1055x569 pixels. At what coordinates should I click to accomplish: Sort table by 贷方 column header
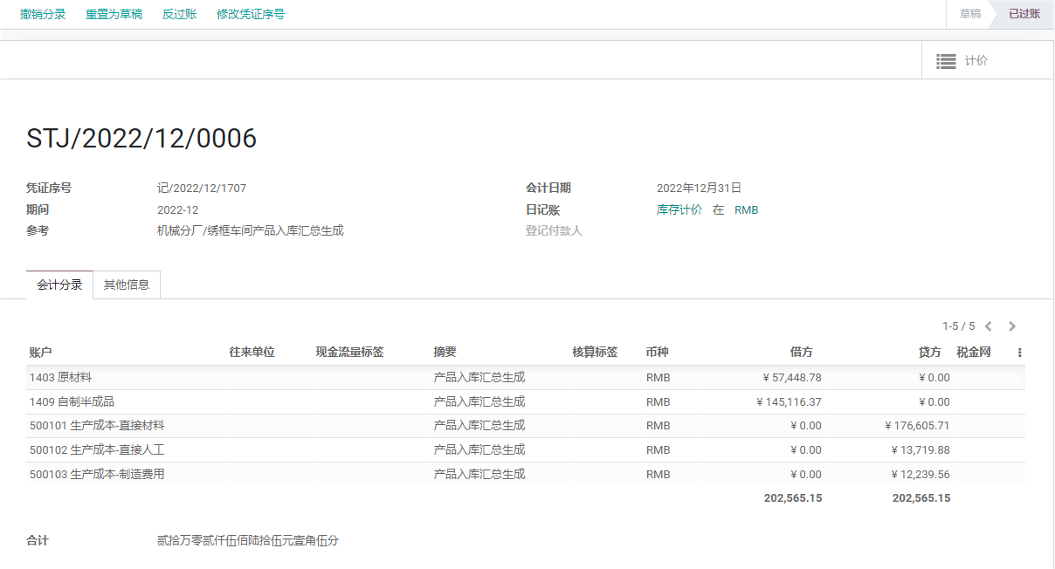pyautogui.click(x=929, y=352)
